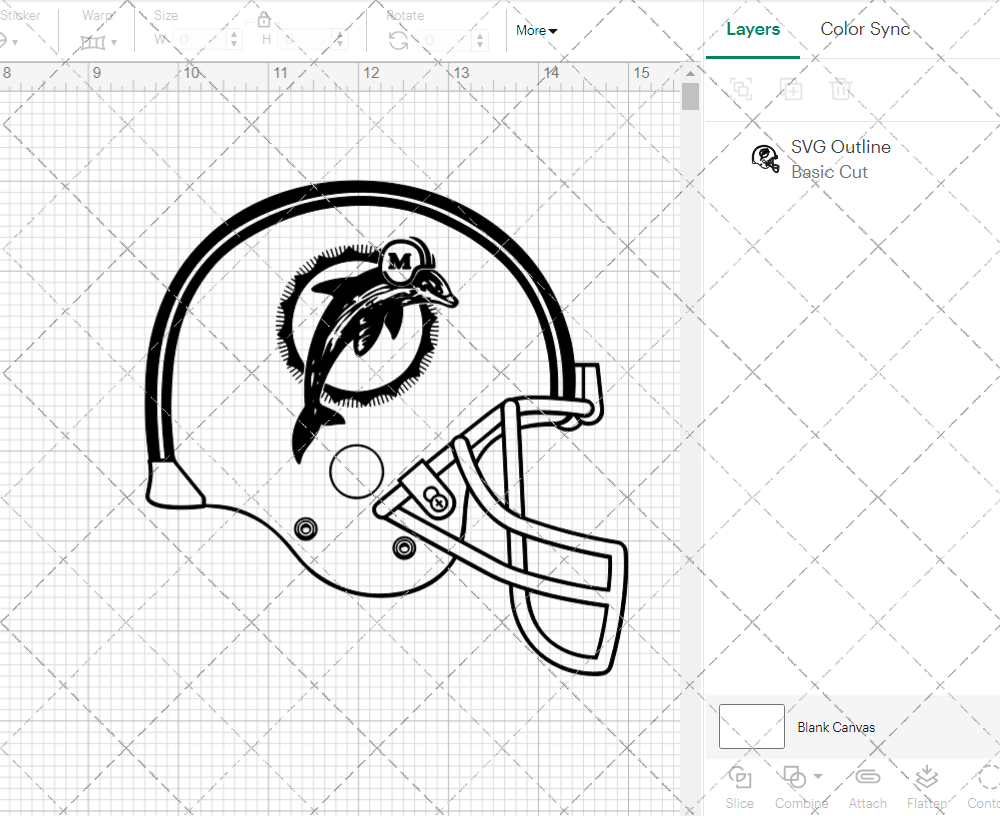The image size is (1000, 816).
Task: Click the Warp effect icon
Action: click(x=95, y=42)
